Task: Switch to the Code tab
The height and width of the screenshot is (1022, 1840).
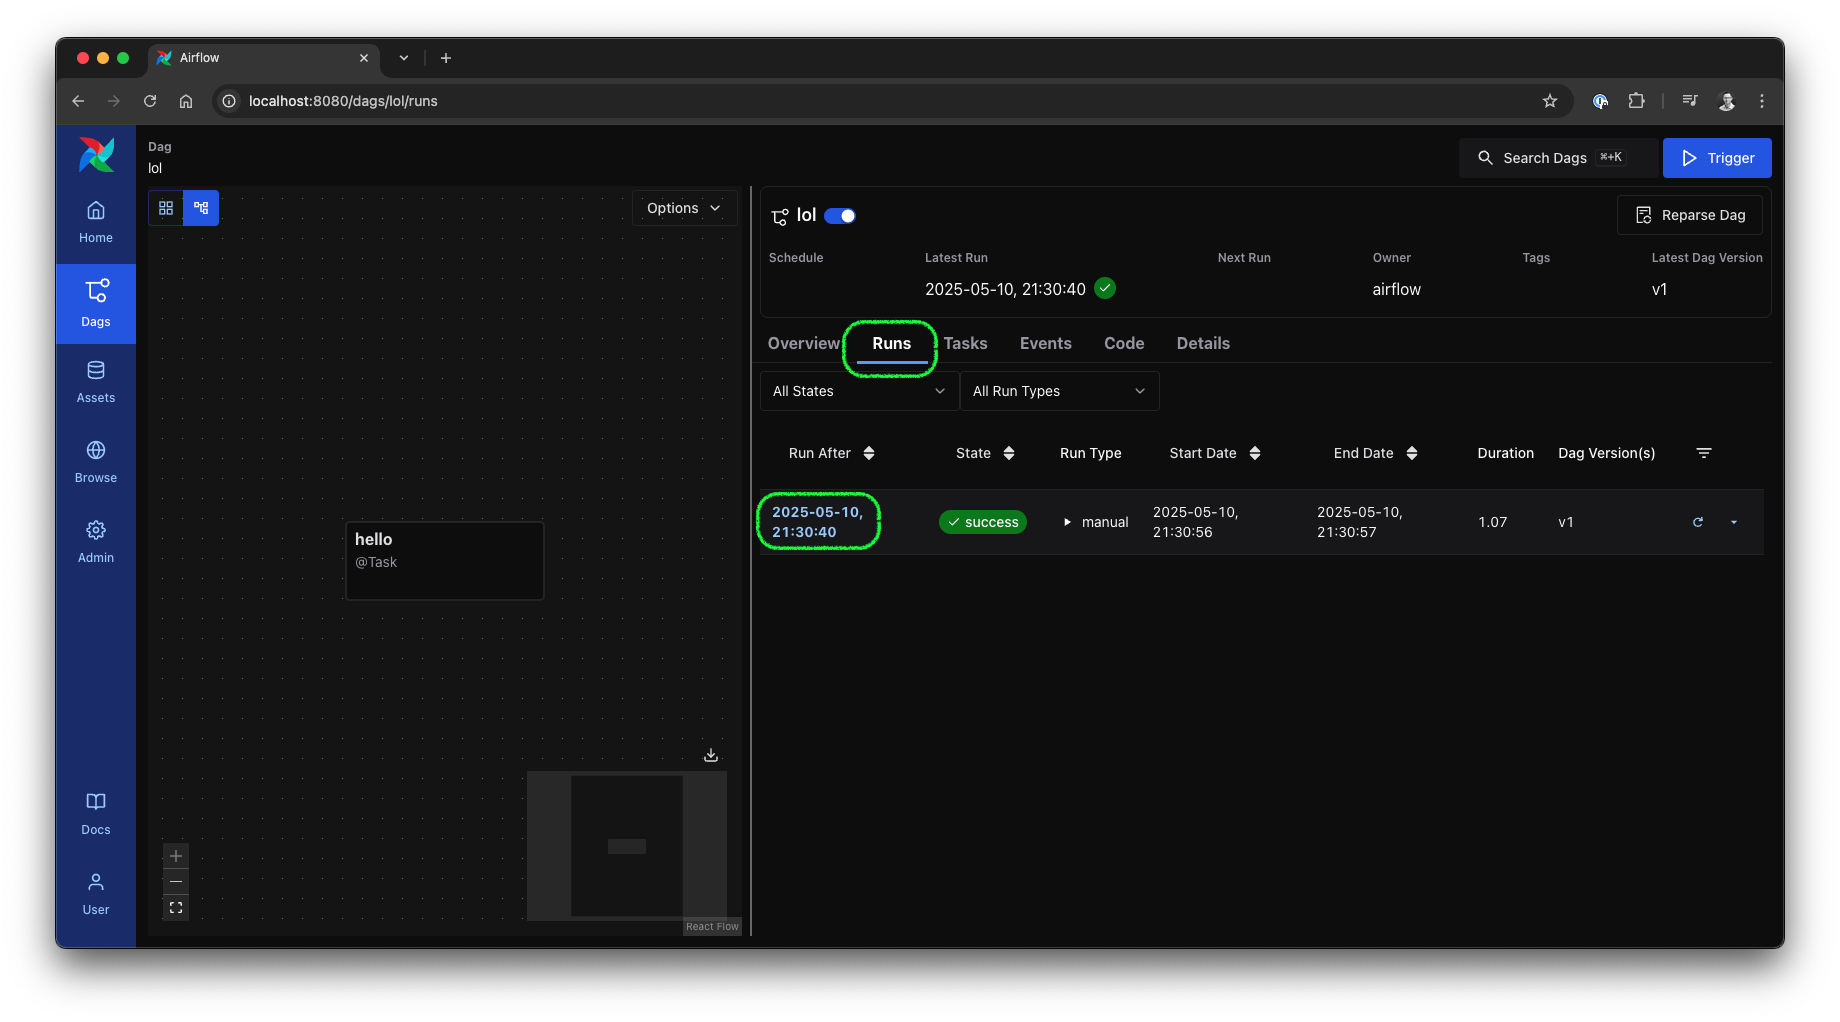Action: pos(1123,343)
